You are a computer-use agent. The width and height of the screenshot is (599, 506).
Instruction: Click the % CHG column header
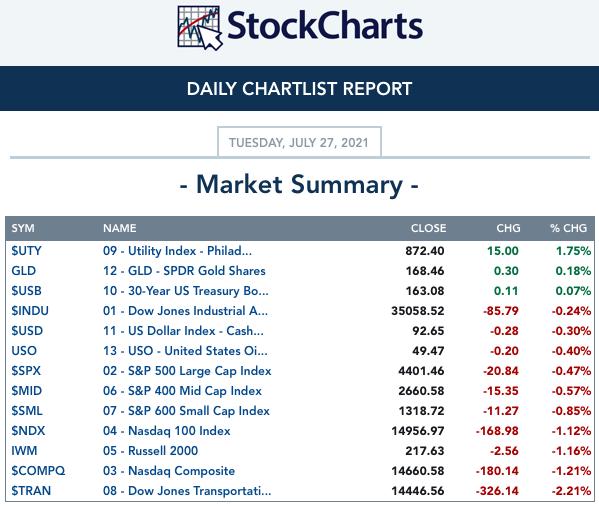pyautogui.click(x=568, y=228)
